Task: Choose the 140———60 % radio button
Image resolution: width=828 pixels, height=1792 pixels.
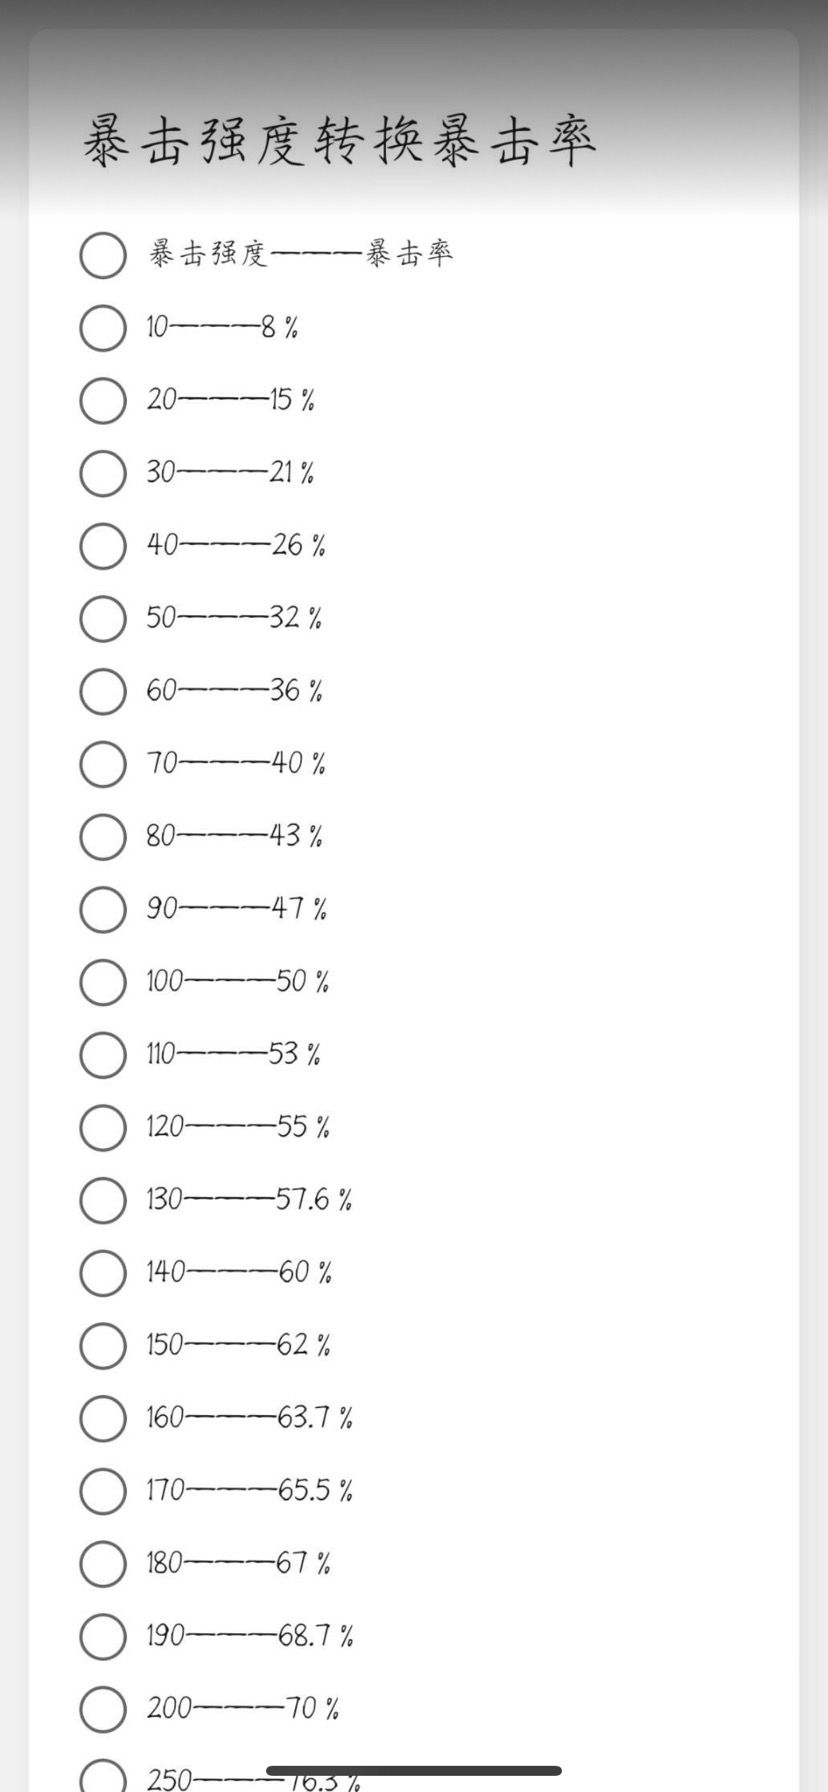Action: (x=103, y=1273)
